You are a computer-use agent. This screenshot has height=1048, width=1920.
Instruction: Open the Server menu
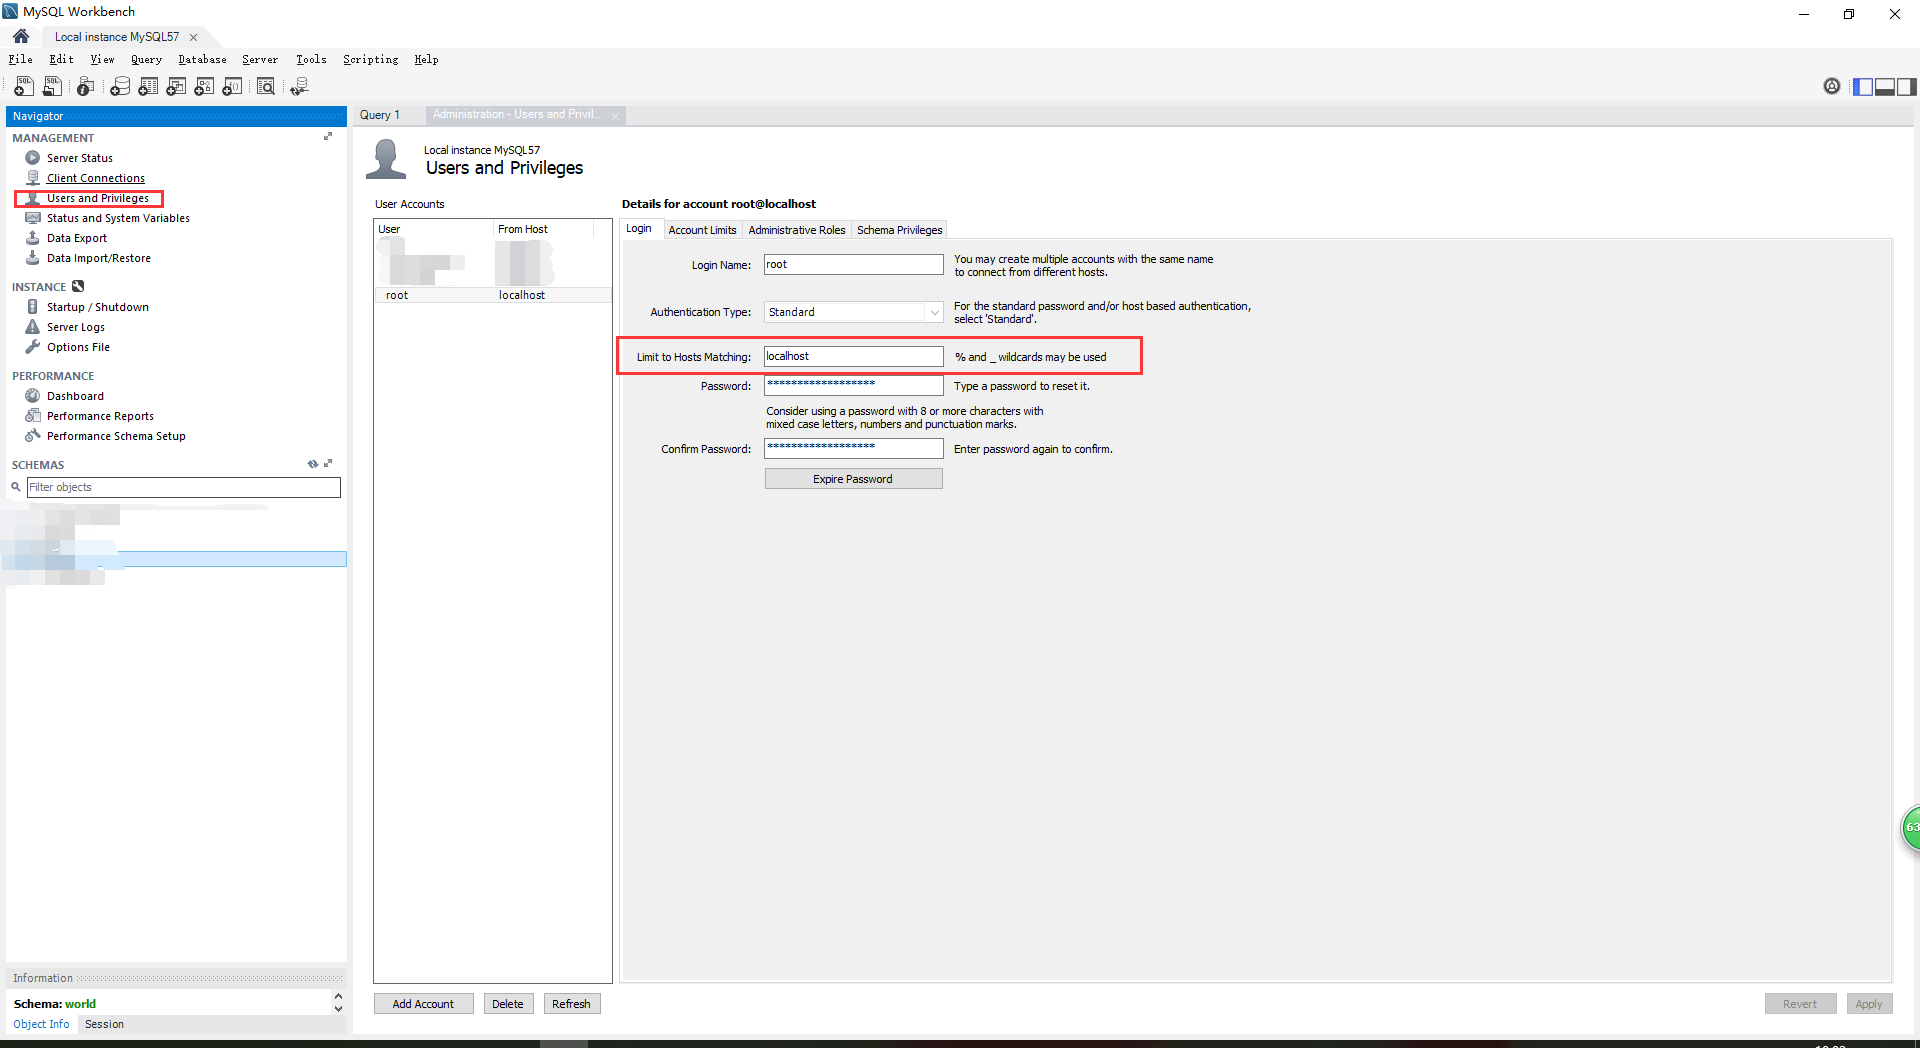[259, 59]
